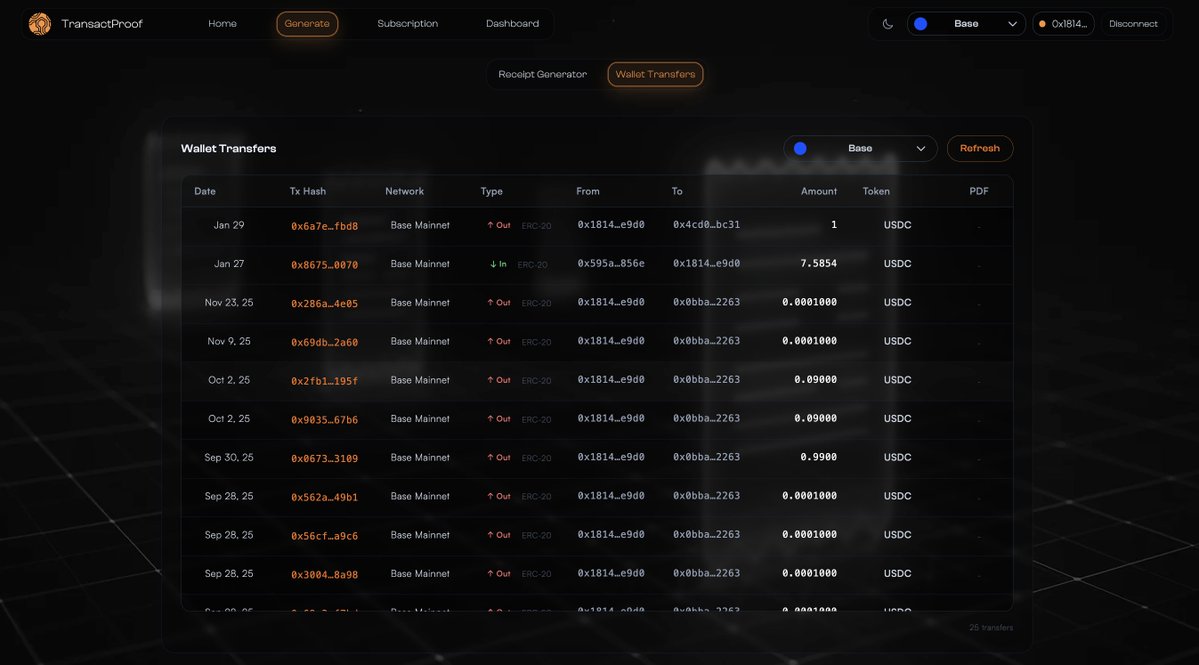Go to the Home page
The image size is (1199, 665).
(x=223, y=24)
